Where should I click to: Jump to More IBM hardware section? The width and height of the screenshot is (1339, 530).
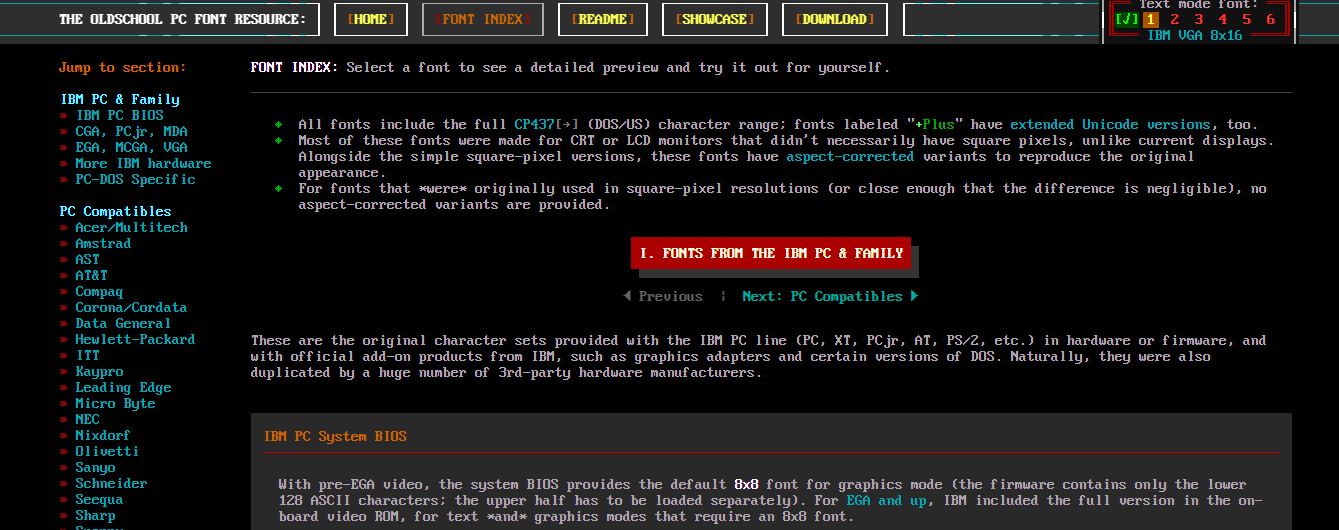(x=143, y=163)
